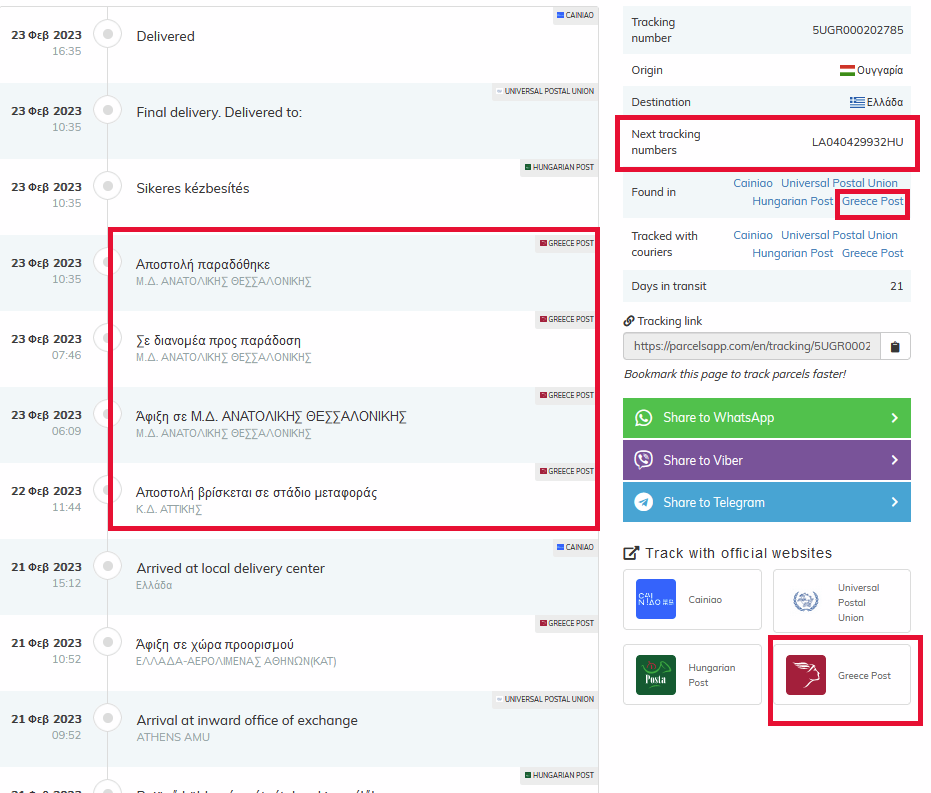Click the external-link icon by official websites
This screenshot has width=931, height=793.
631,553
